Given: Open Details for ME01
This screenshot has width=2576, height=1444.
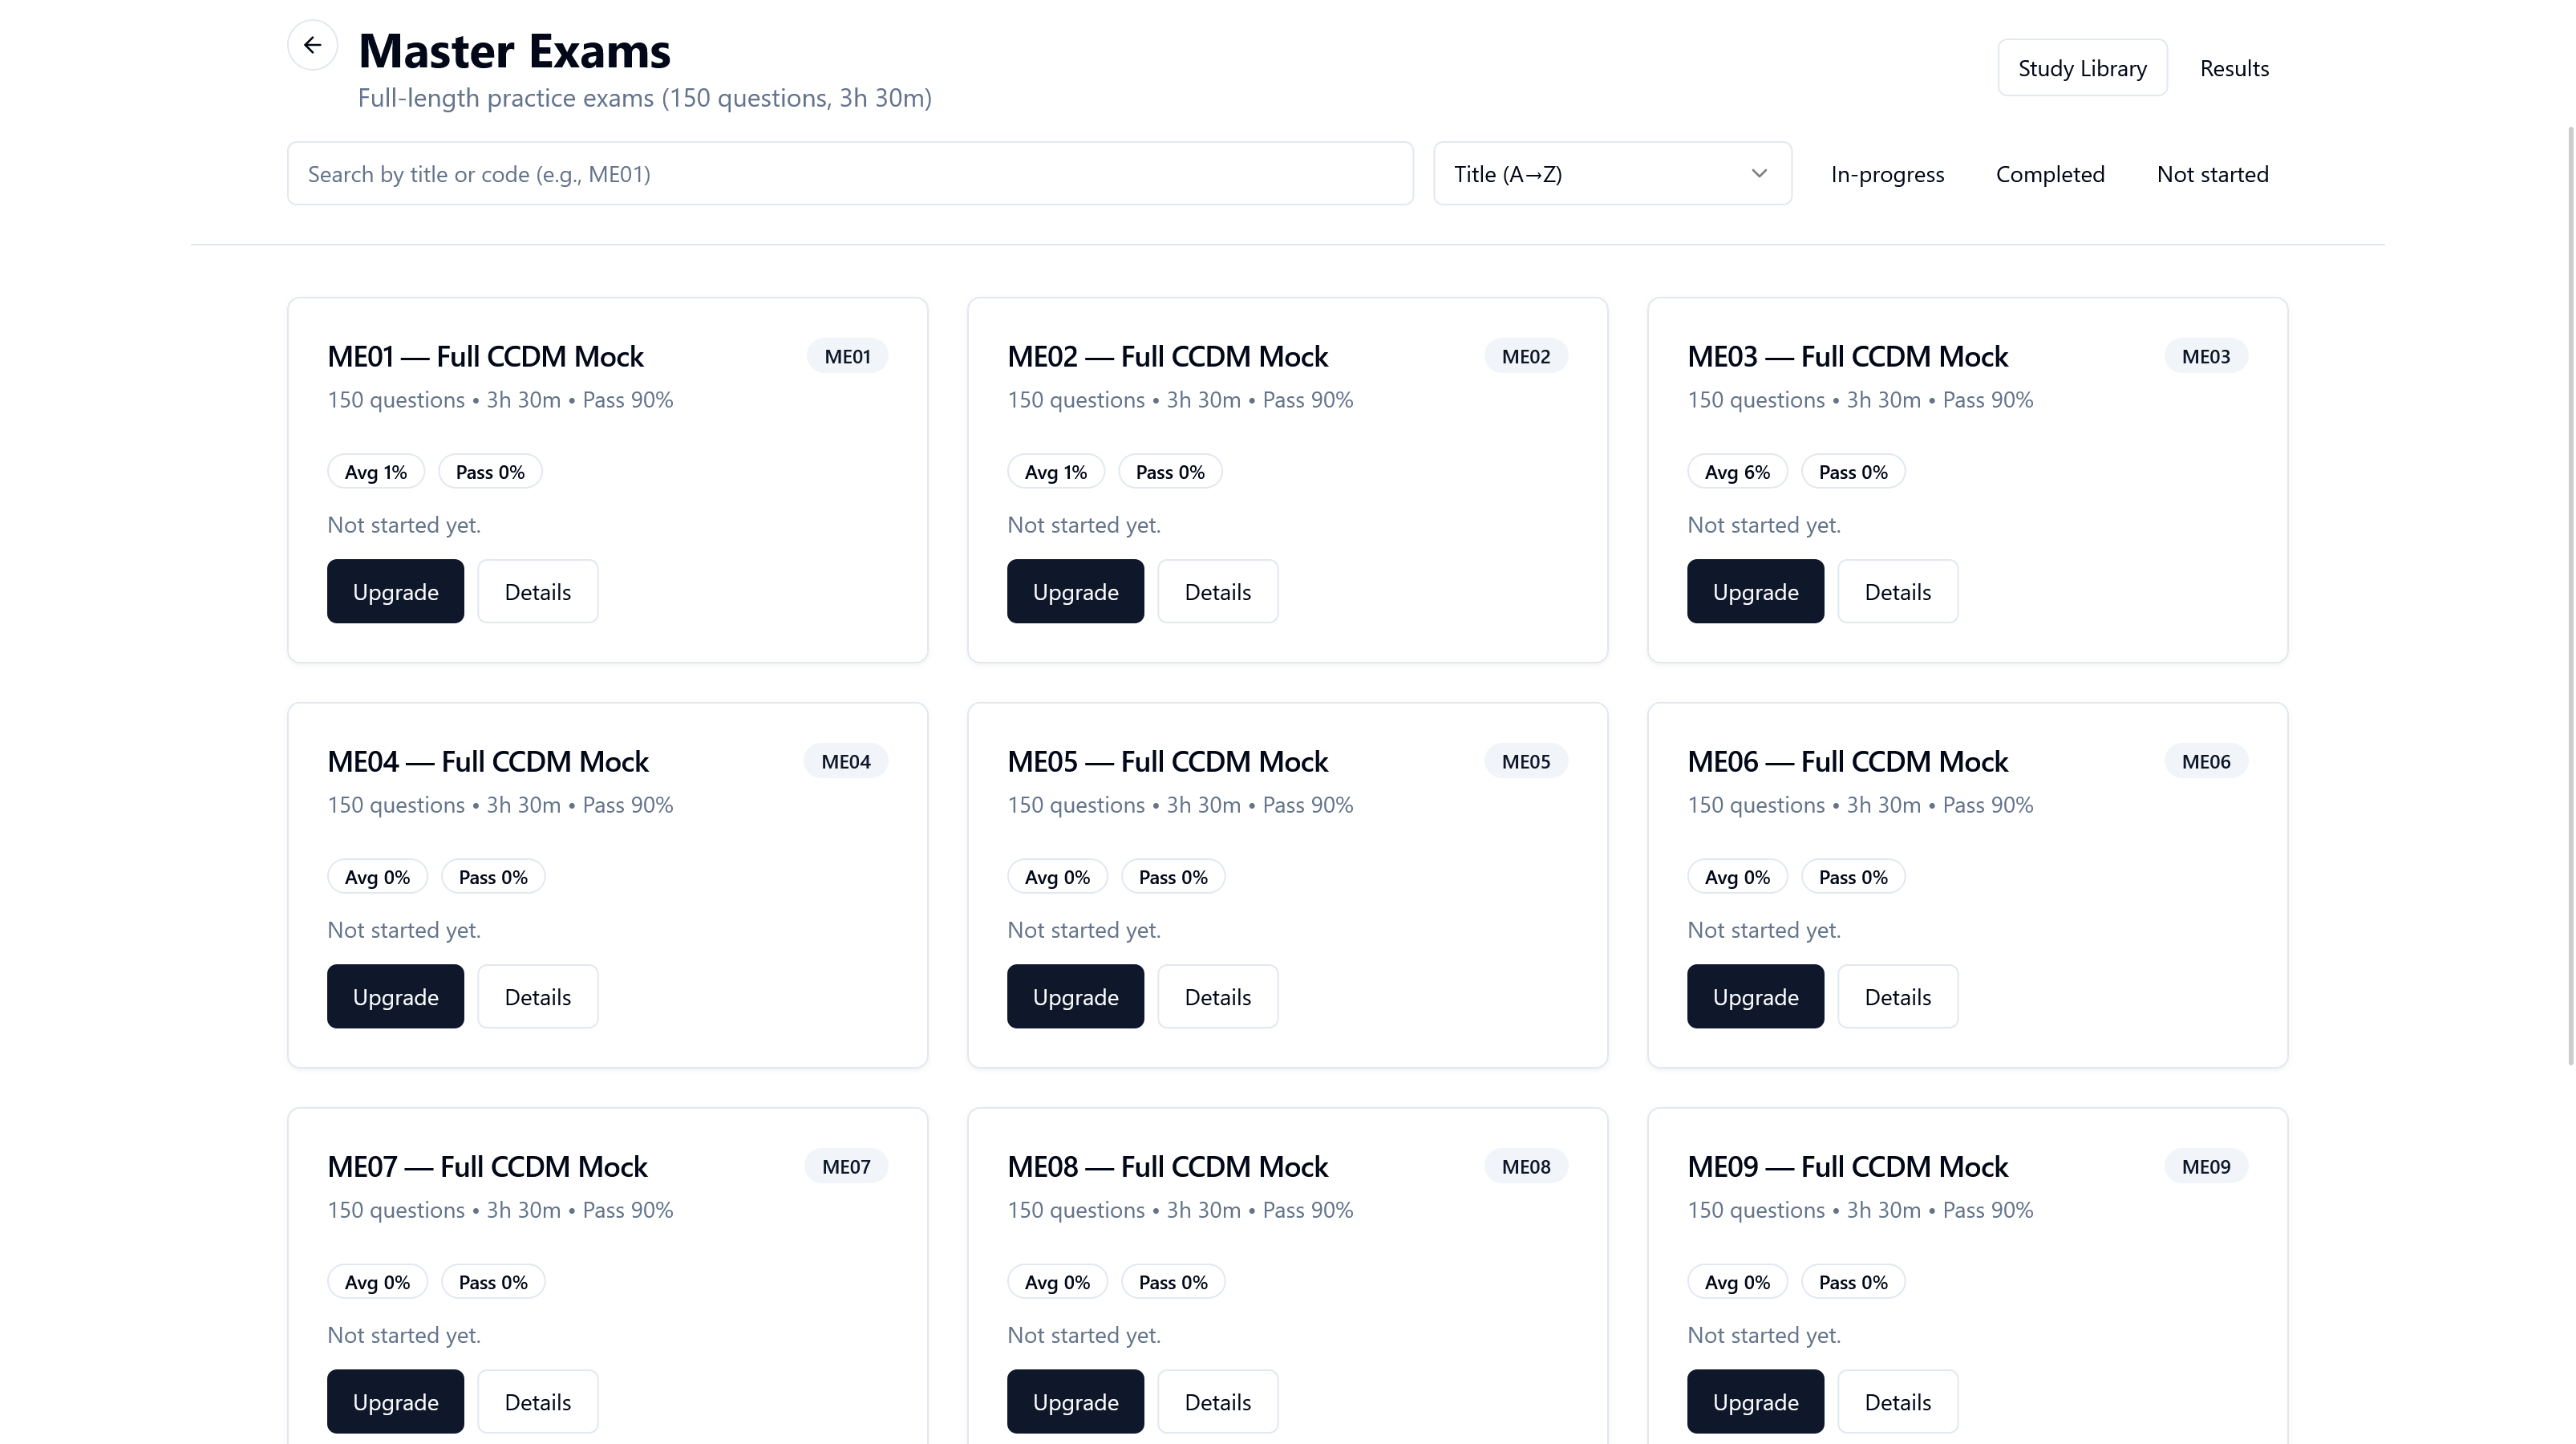Looking at the screenshot, I should 538,592.
